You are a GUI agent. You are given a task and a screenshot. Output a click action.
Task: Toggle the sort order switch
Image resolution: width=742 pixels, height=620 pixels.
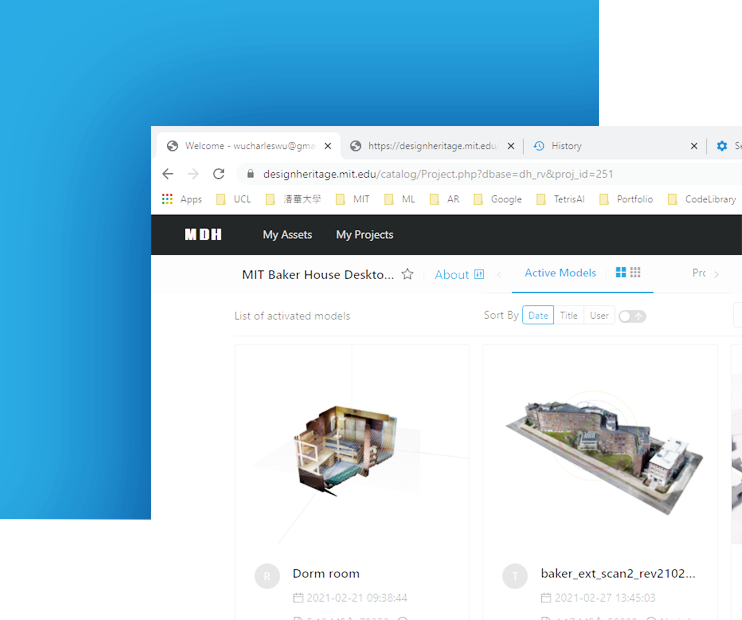click(x=631, y=316)
